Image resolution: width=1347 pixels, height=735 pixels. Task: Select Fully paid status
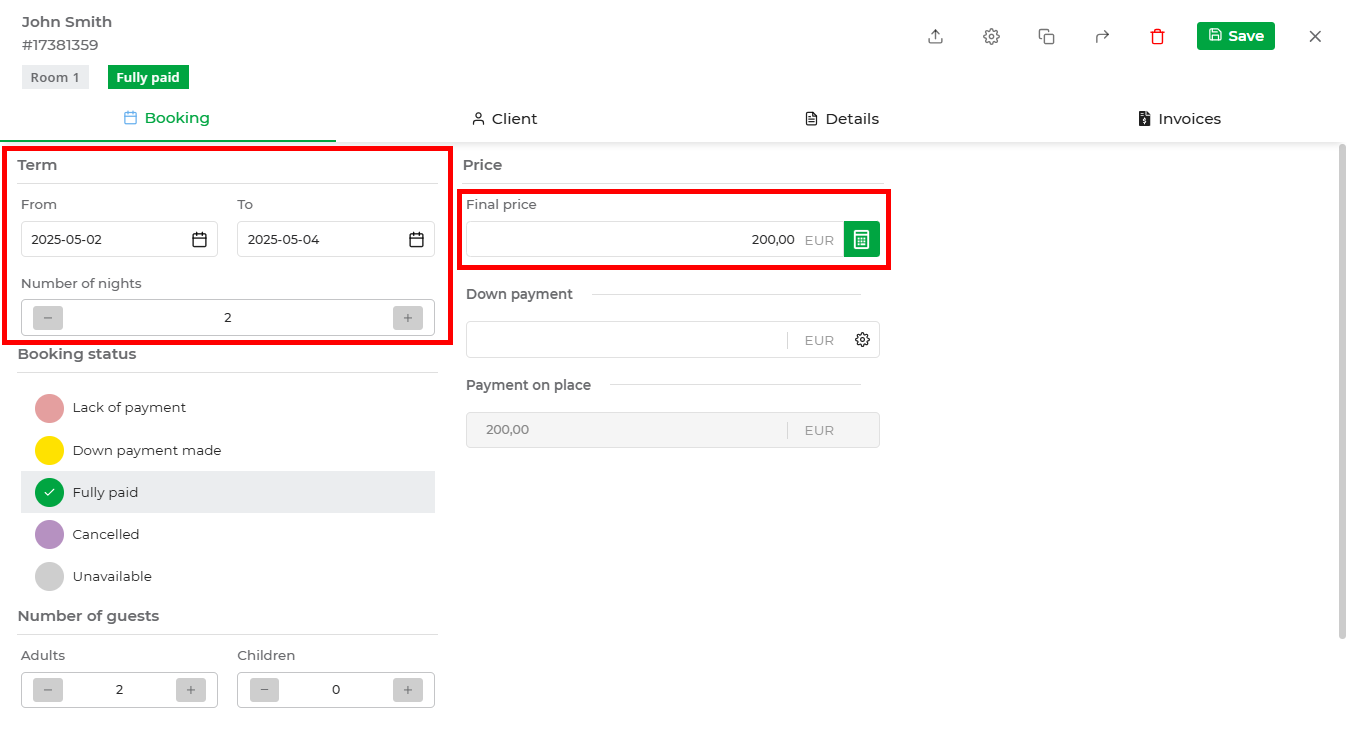[x=228, y=492]
